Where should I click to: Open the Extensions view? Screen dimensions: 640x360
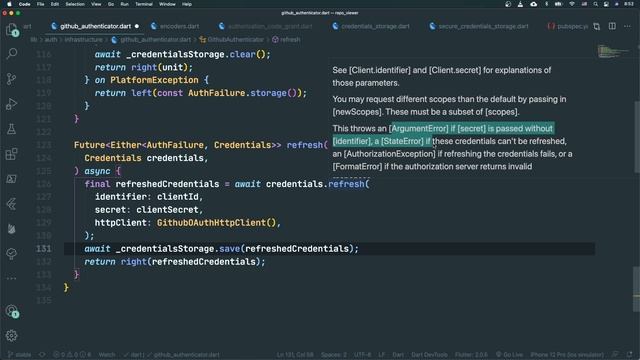pos(12,154)
